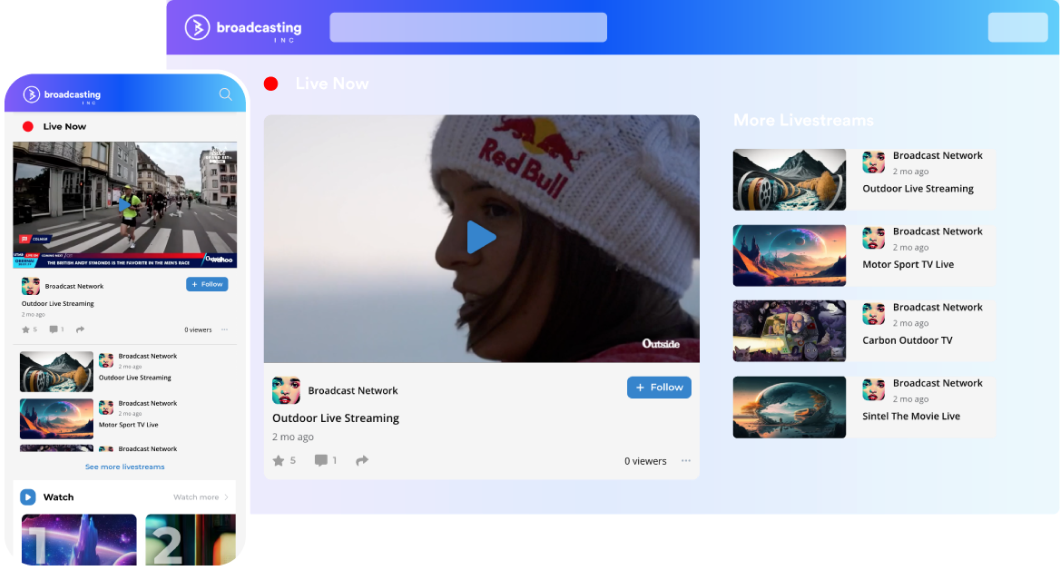Click the blue Watch play icon
This screenshot has height=570, width=1060.
click(x=28, y=497)
